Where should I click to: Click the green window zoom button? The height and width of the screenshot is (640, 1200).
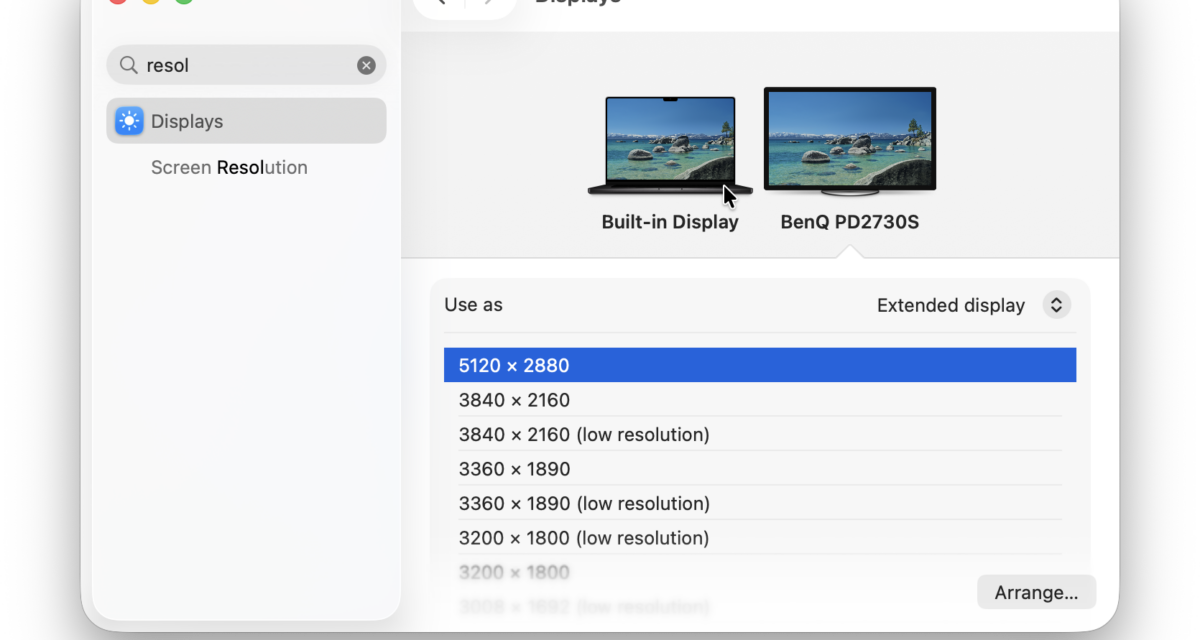(184, 2)
